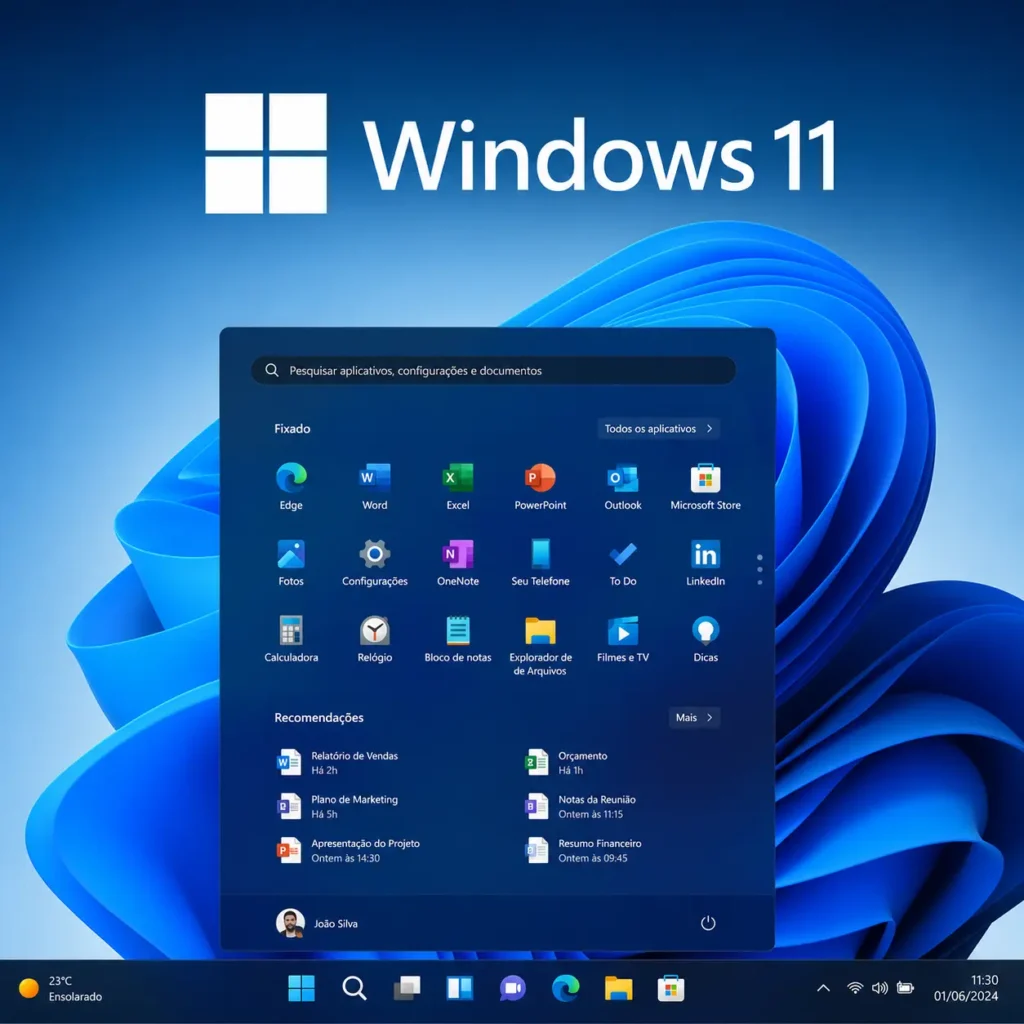The image size is (1024, 1024).
Task: Open Bloco de notas
Action: point(458,639)
